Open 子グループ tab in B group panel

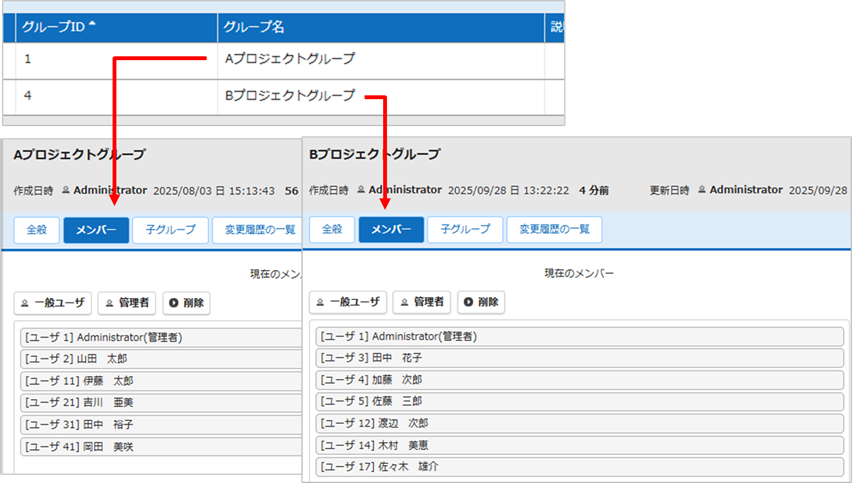pyautogui.click(x=465, y=230)
